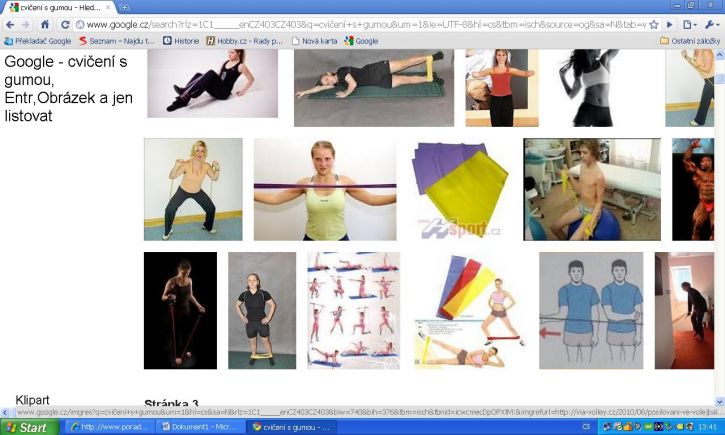725x435 pixels.
Task: Open image of woman with yellow ankle band
Action: point(262,310)
